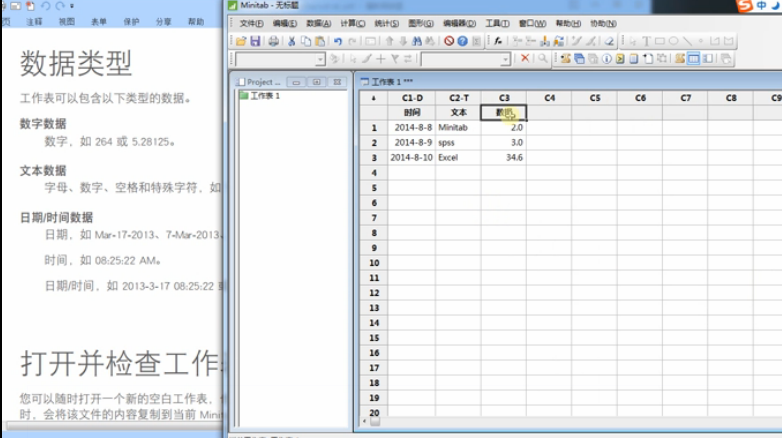
Task: Maximize the Project panel window button
Action: point(317,82)
